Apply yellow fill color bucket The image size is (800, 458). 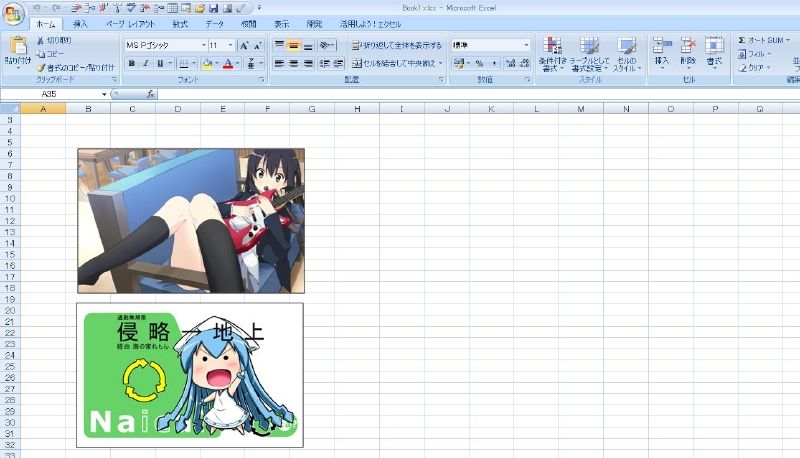coord(207,63)
